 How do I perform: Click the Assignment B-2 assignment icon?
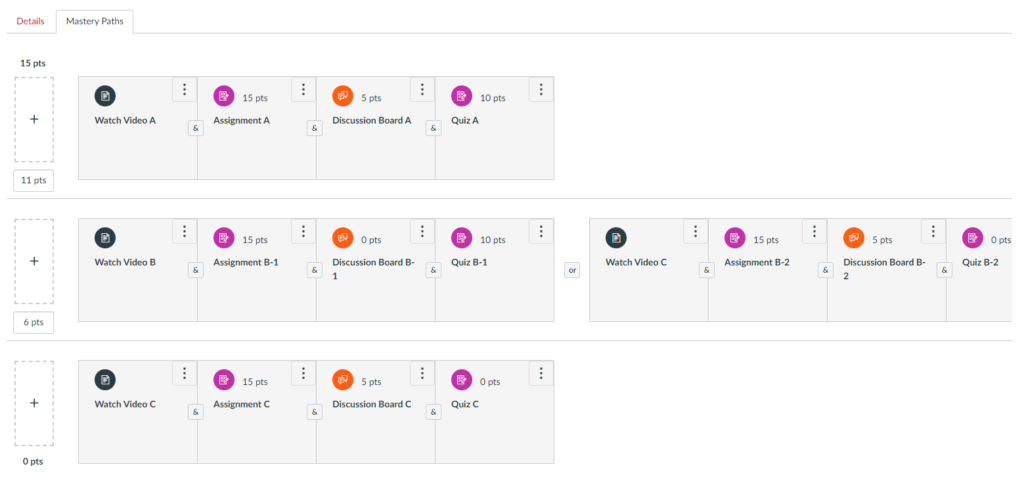735,238
